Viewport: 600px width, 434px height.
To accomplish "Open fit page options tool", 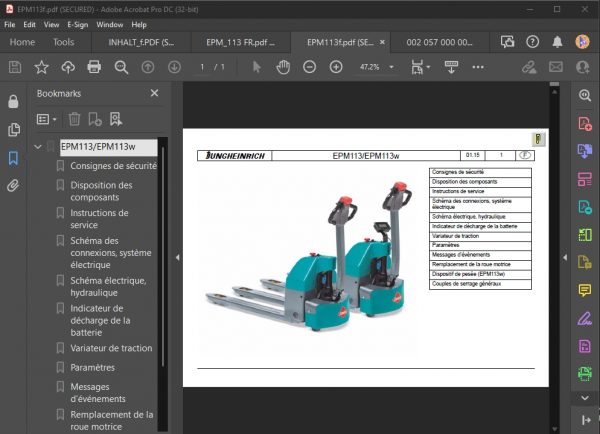I will (420, 67).
